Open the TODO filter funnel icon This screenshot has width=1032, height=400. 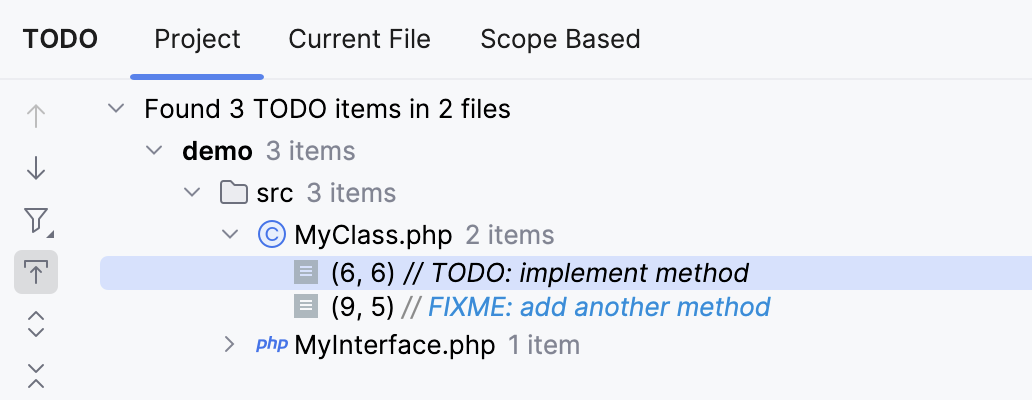(x=36, y=220)
